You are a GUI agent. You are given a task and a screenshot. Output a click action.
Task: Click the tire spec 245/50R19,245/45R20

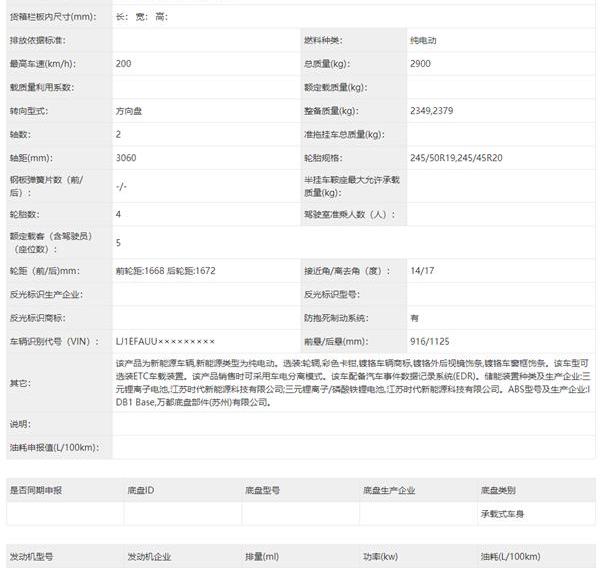pos(456,158)
